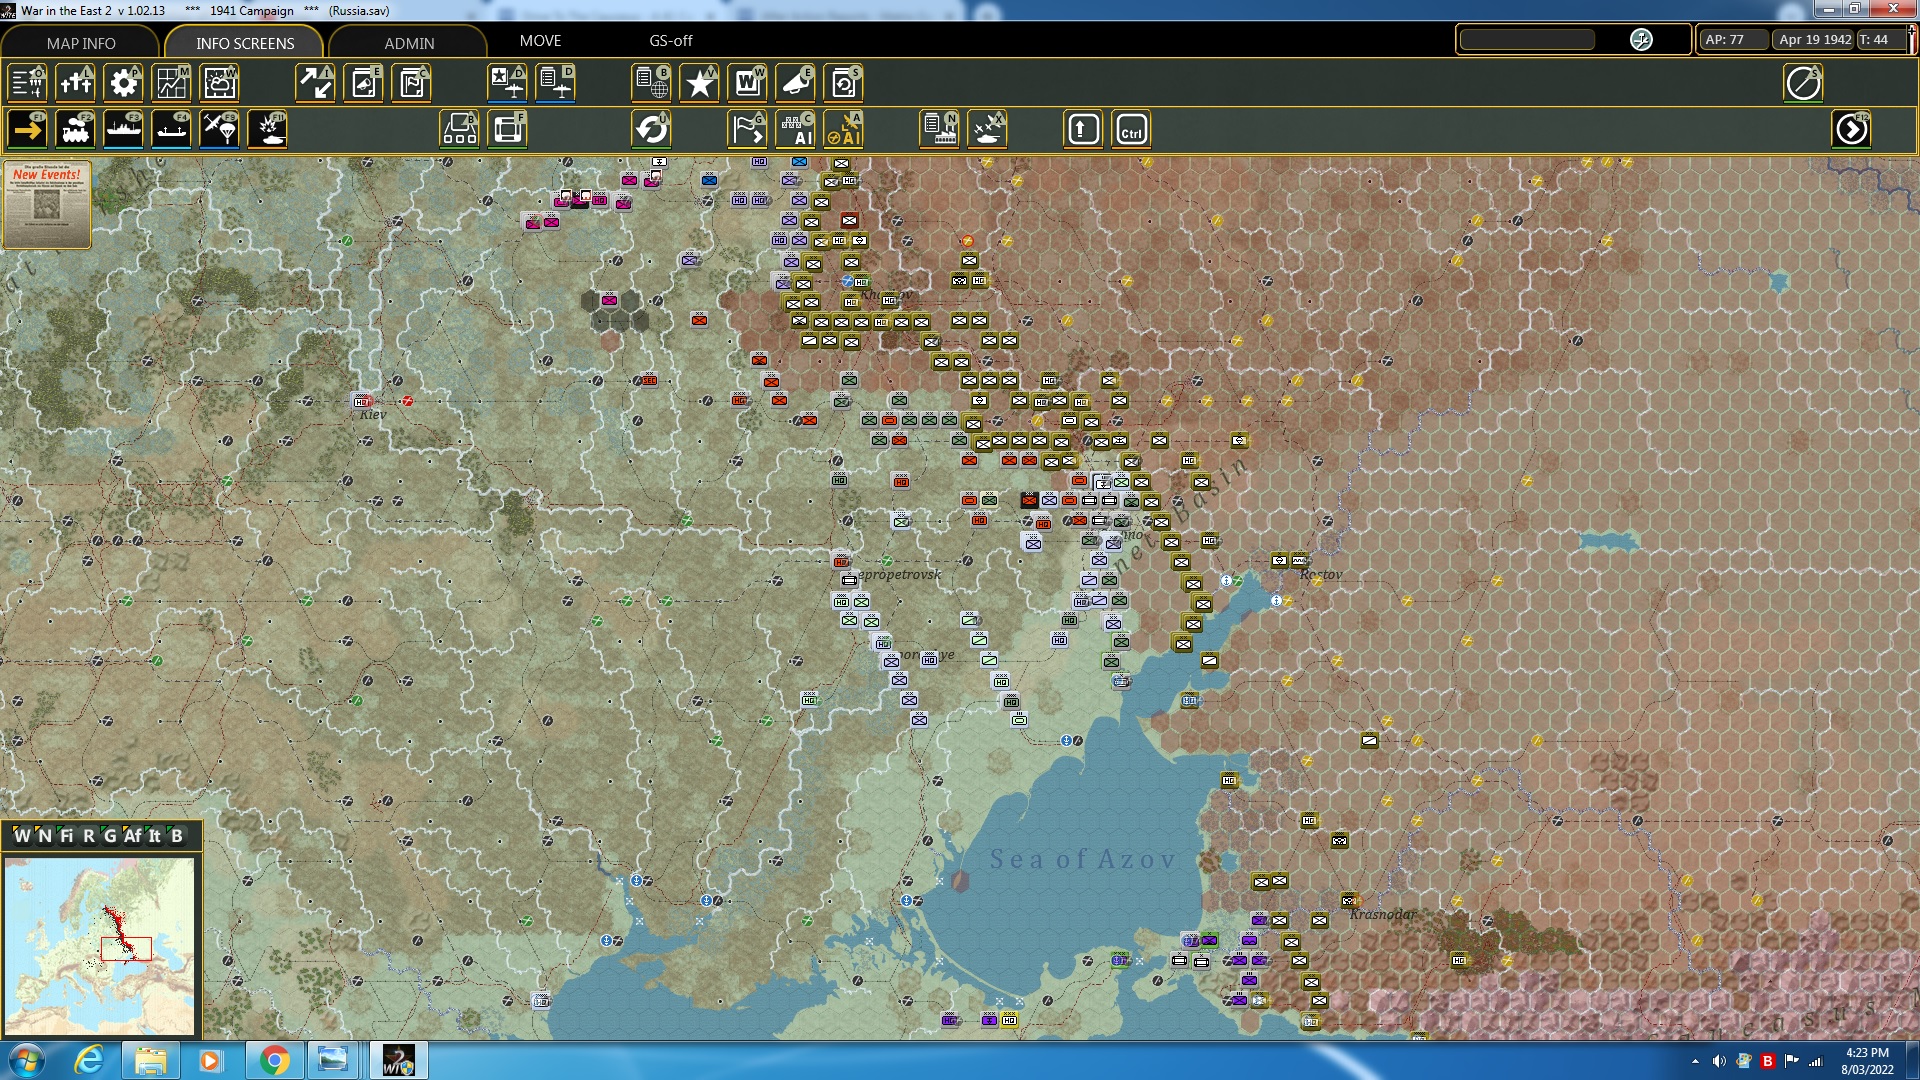Select Rail mode locomotive icon (F2)
1920x1080 pixels.
[76, 130]
